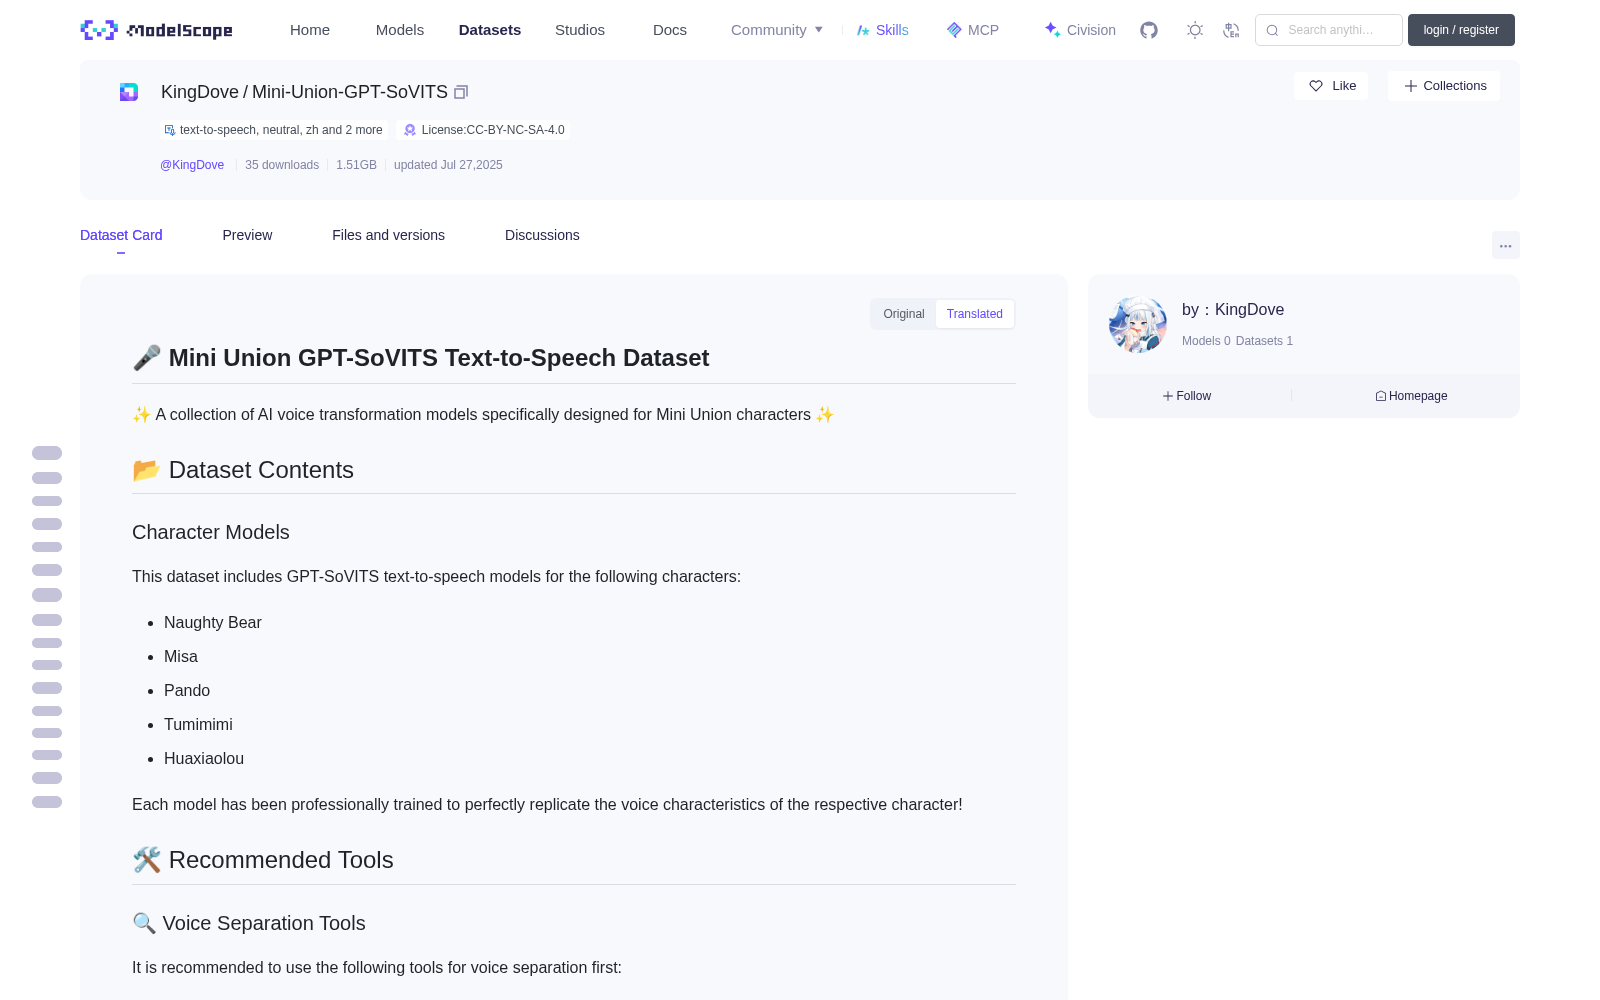Navigate to Studios
1600x1000 pixels.
(580, 30)
